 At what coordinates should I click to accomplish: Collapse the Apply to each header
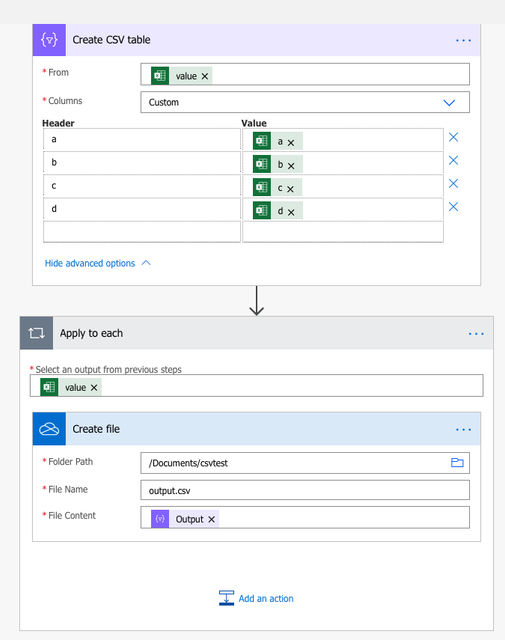256,333
